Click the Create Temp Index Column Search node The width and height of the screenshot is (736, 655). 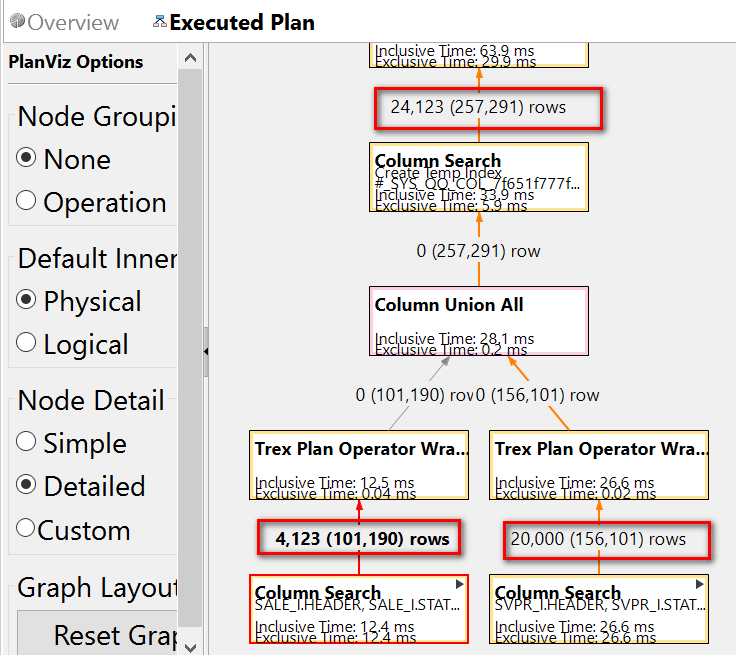pyautogui.click(x=479, y=177)
